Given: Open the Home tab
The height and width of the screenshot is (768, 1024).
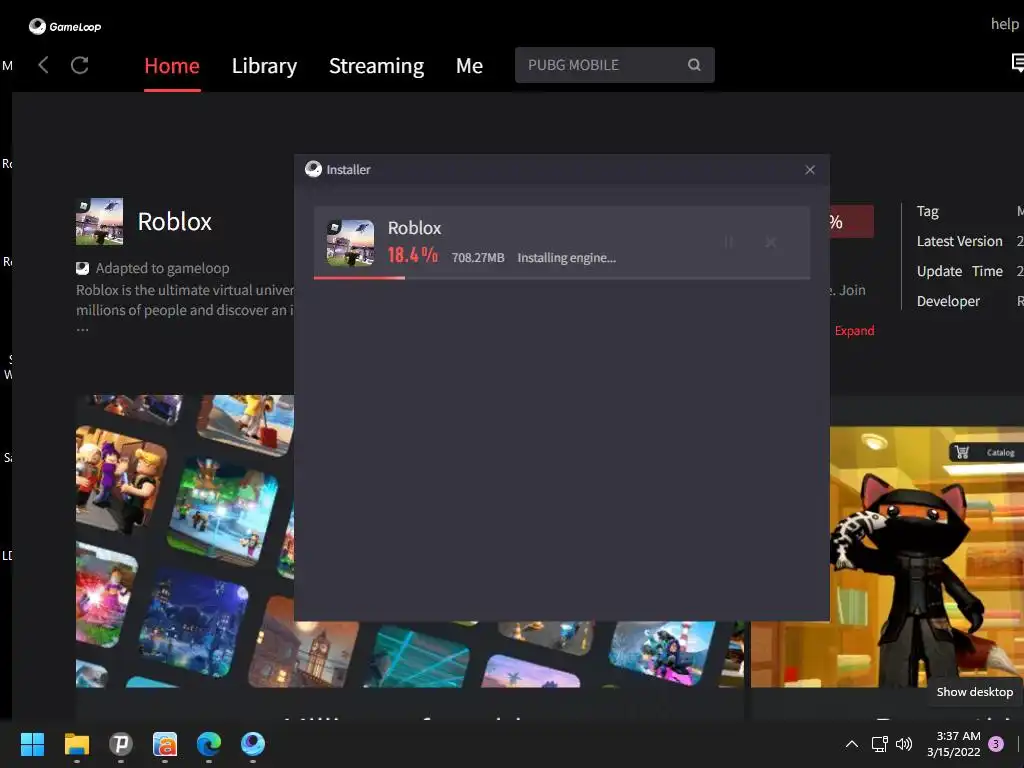Looking at the screenshot, I should point(172,66).
